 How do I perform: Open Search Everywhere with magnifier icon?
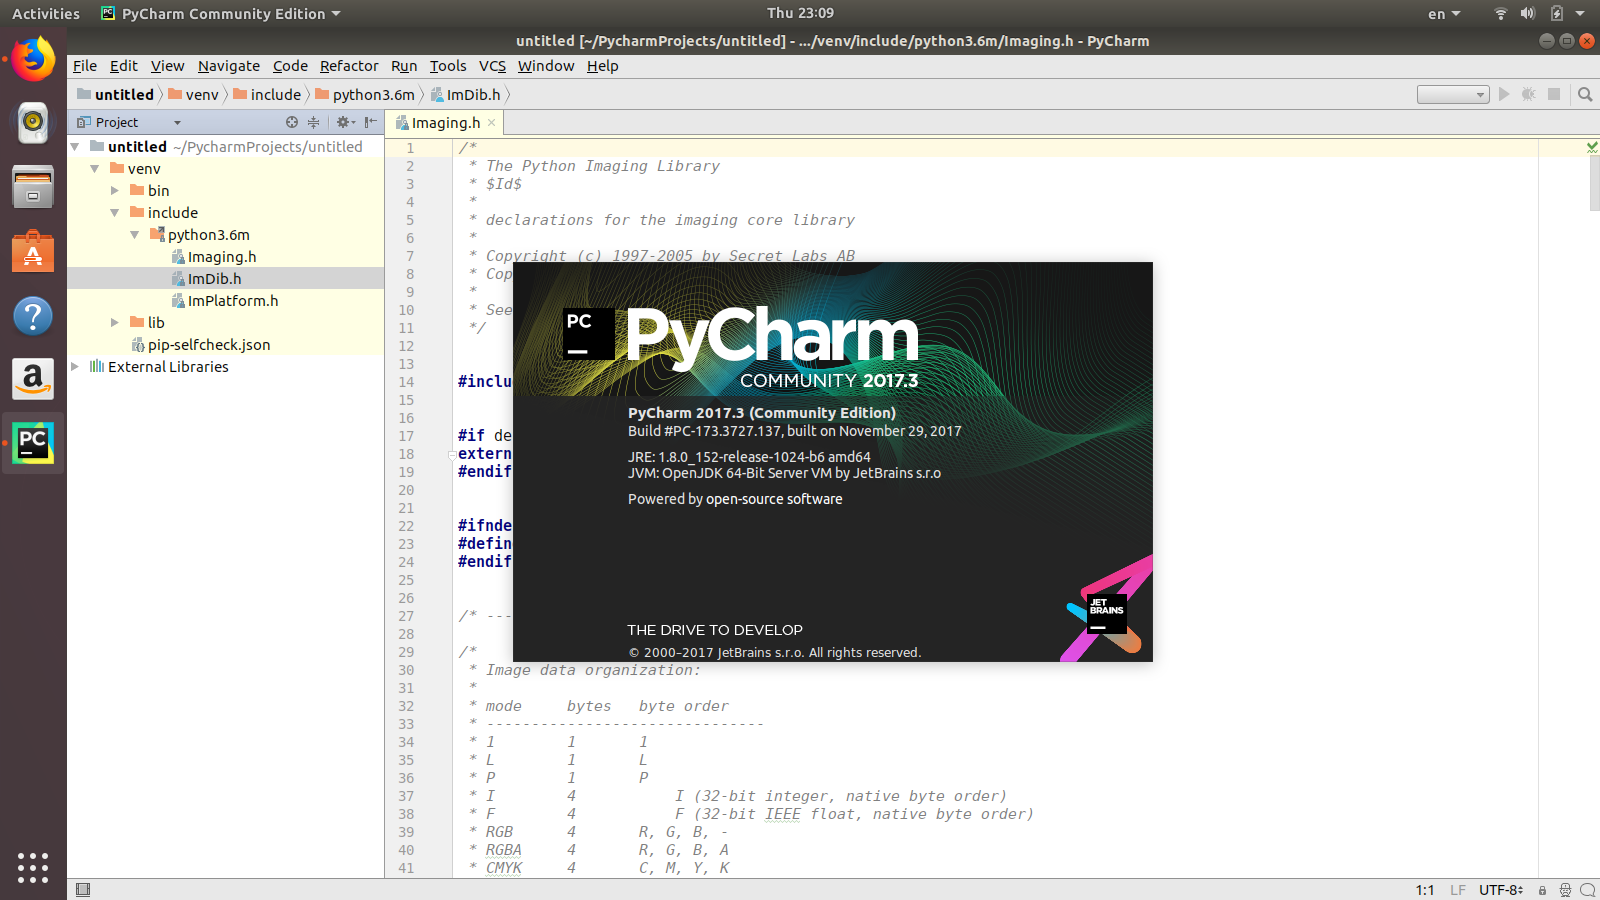click(1585, 94)
